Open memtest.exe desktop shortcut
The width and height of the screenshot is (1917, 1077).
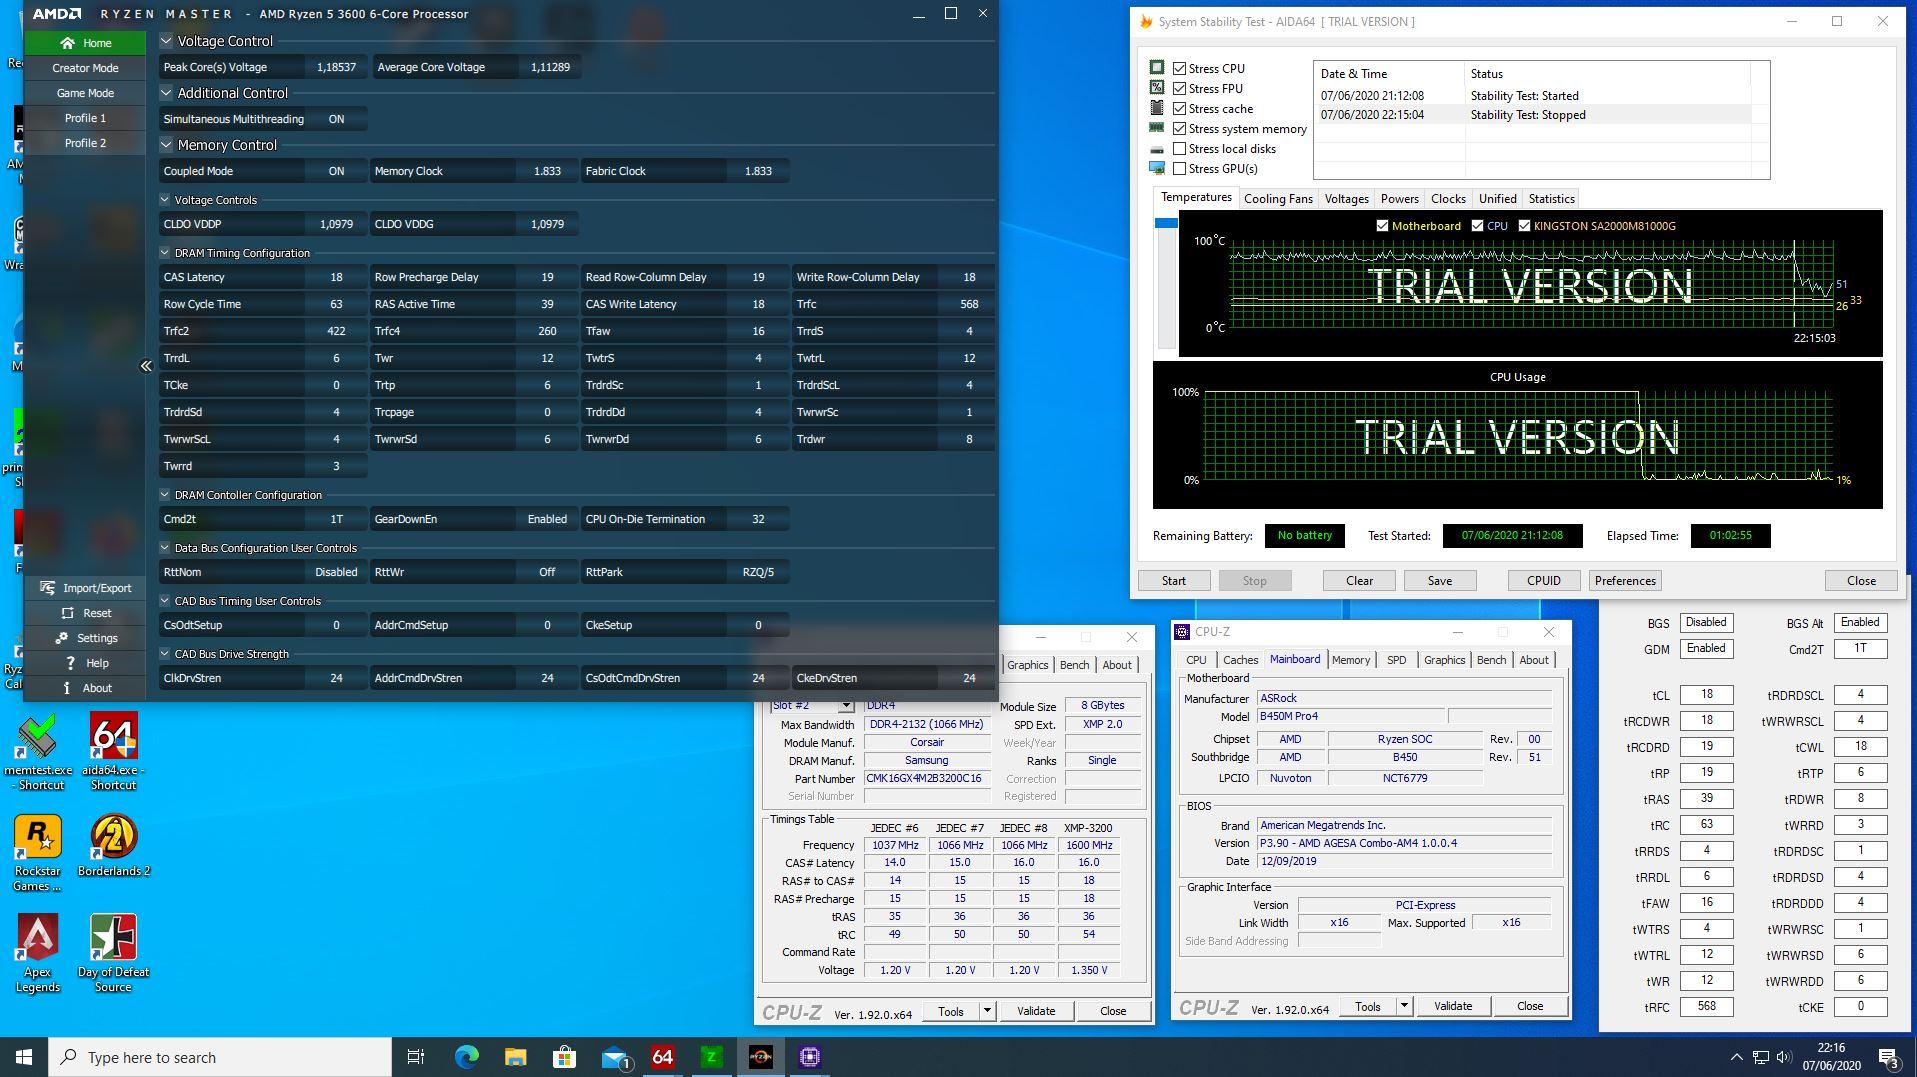pyautogui.click(x=38, y=752)
